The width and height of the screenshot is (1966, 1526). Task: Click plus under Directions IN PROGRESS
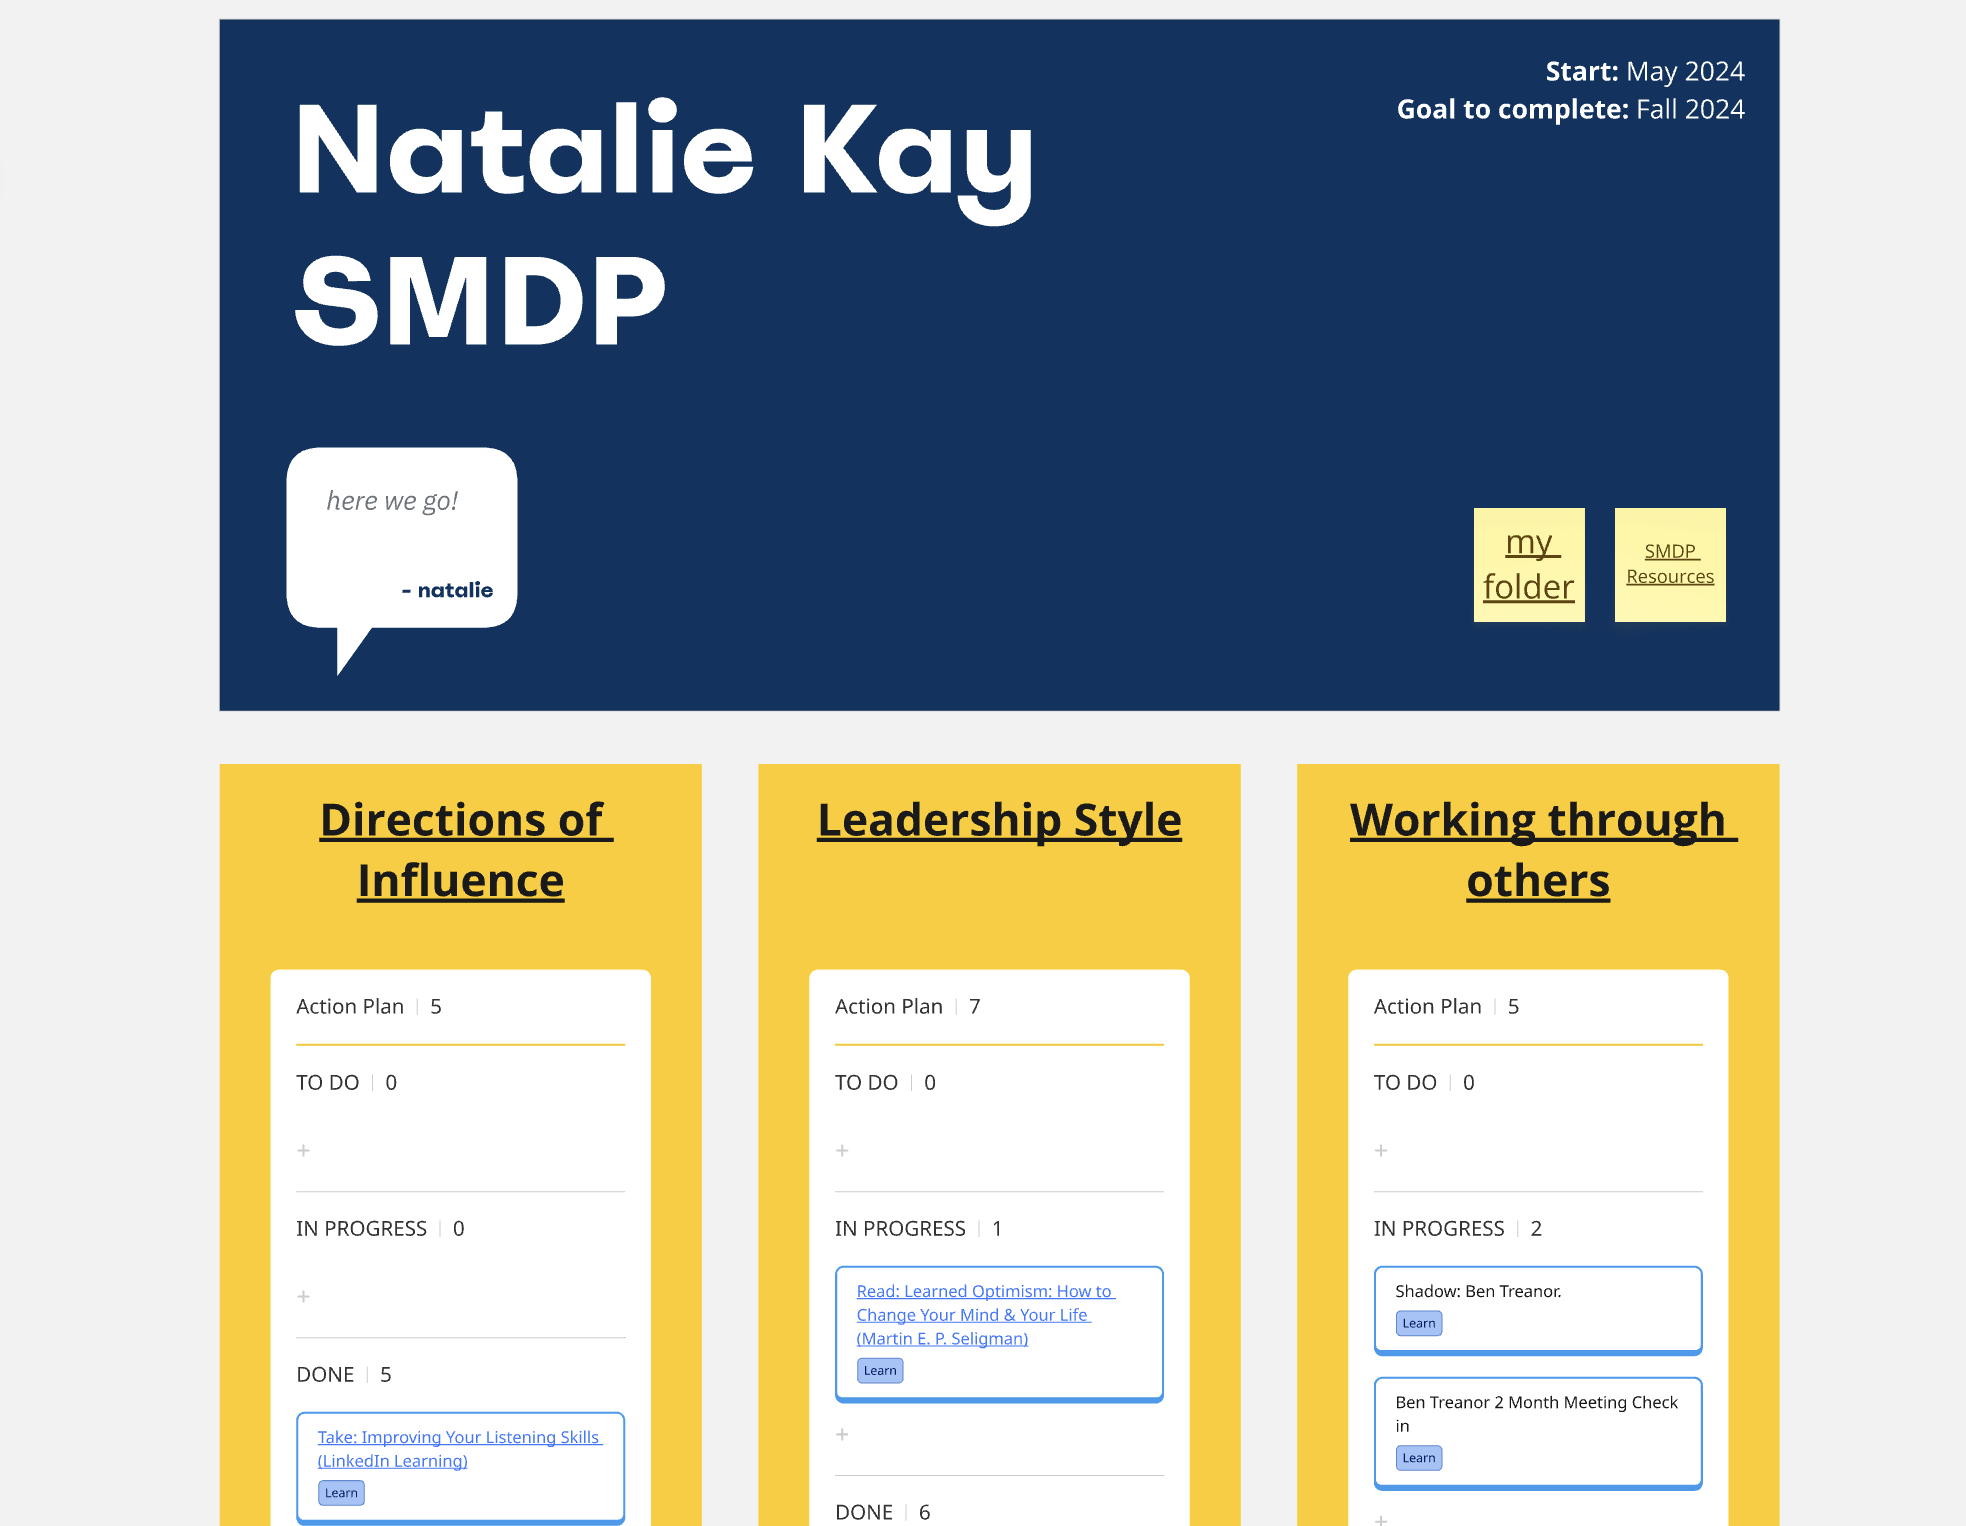(304, 1297)
